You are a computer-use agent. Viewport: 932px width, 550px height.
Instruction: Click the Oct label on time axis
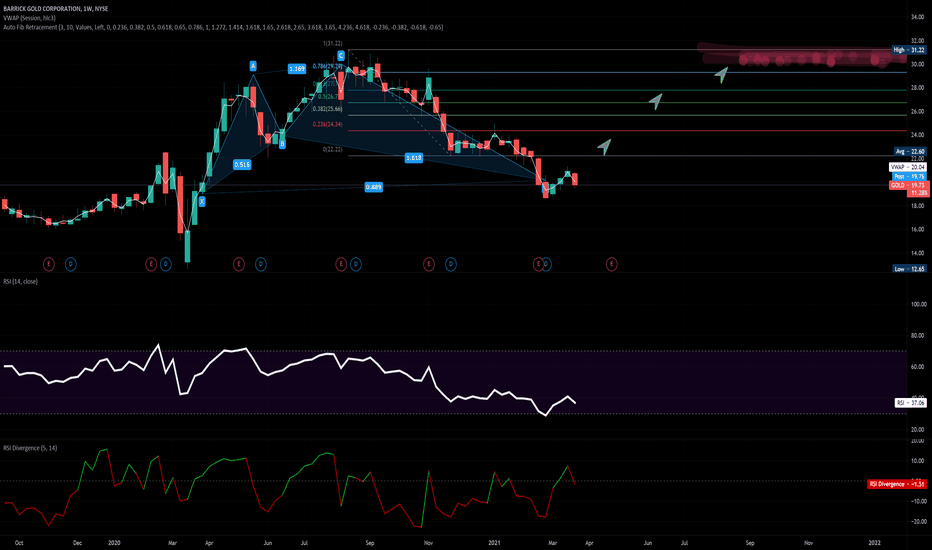[x=18, y=542]
